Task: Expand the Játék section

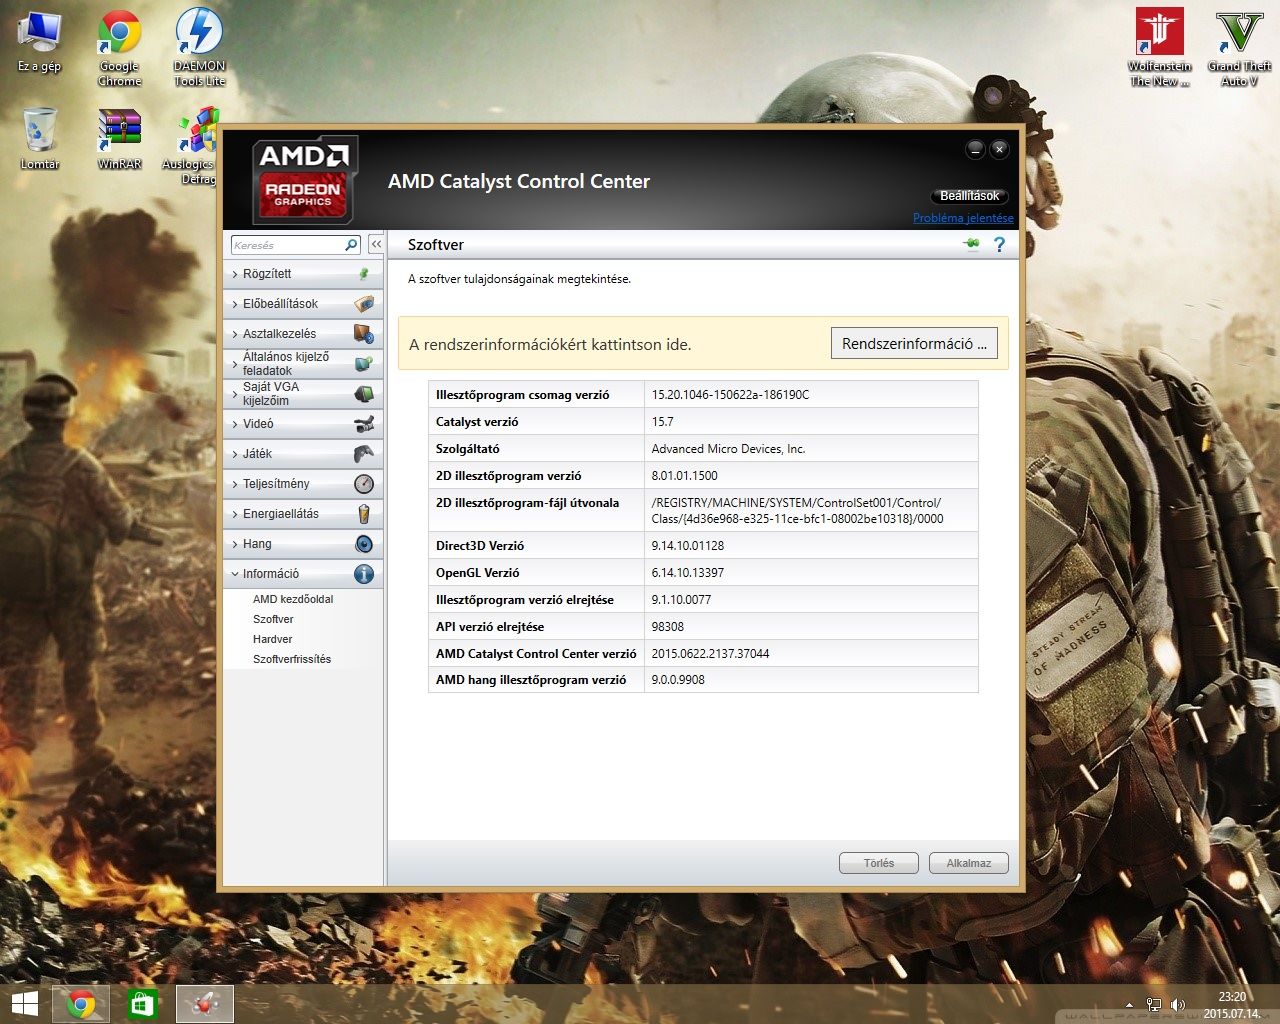Action: pos(302,453)
